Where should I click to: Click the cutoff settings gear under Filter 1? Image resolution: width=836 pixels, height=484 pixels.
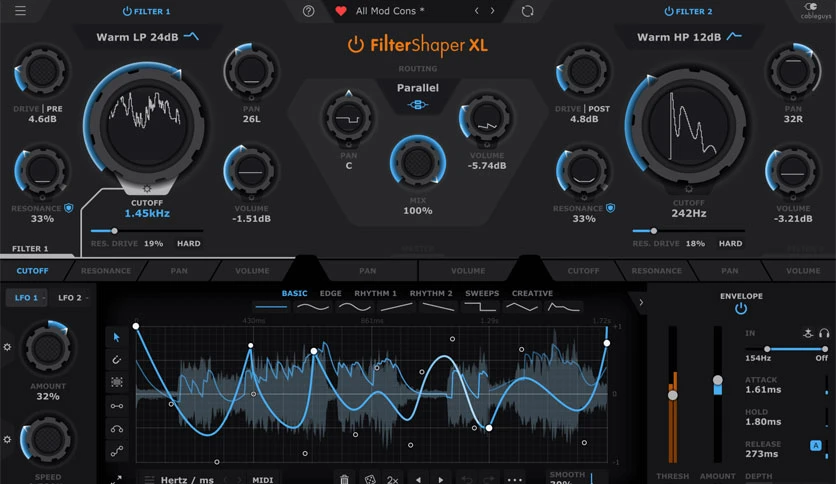point(147,189)
